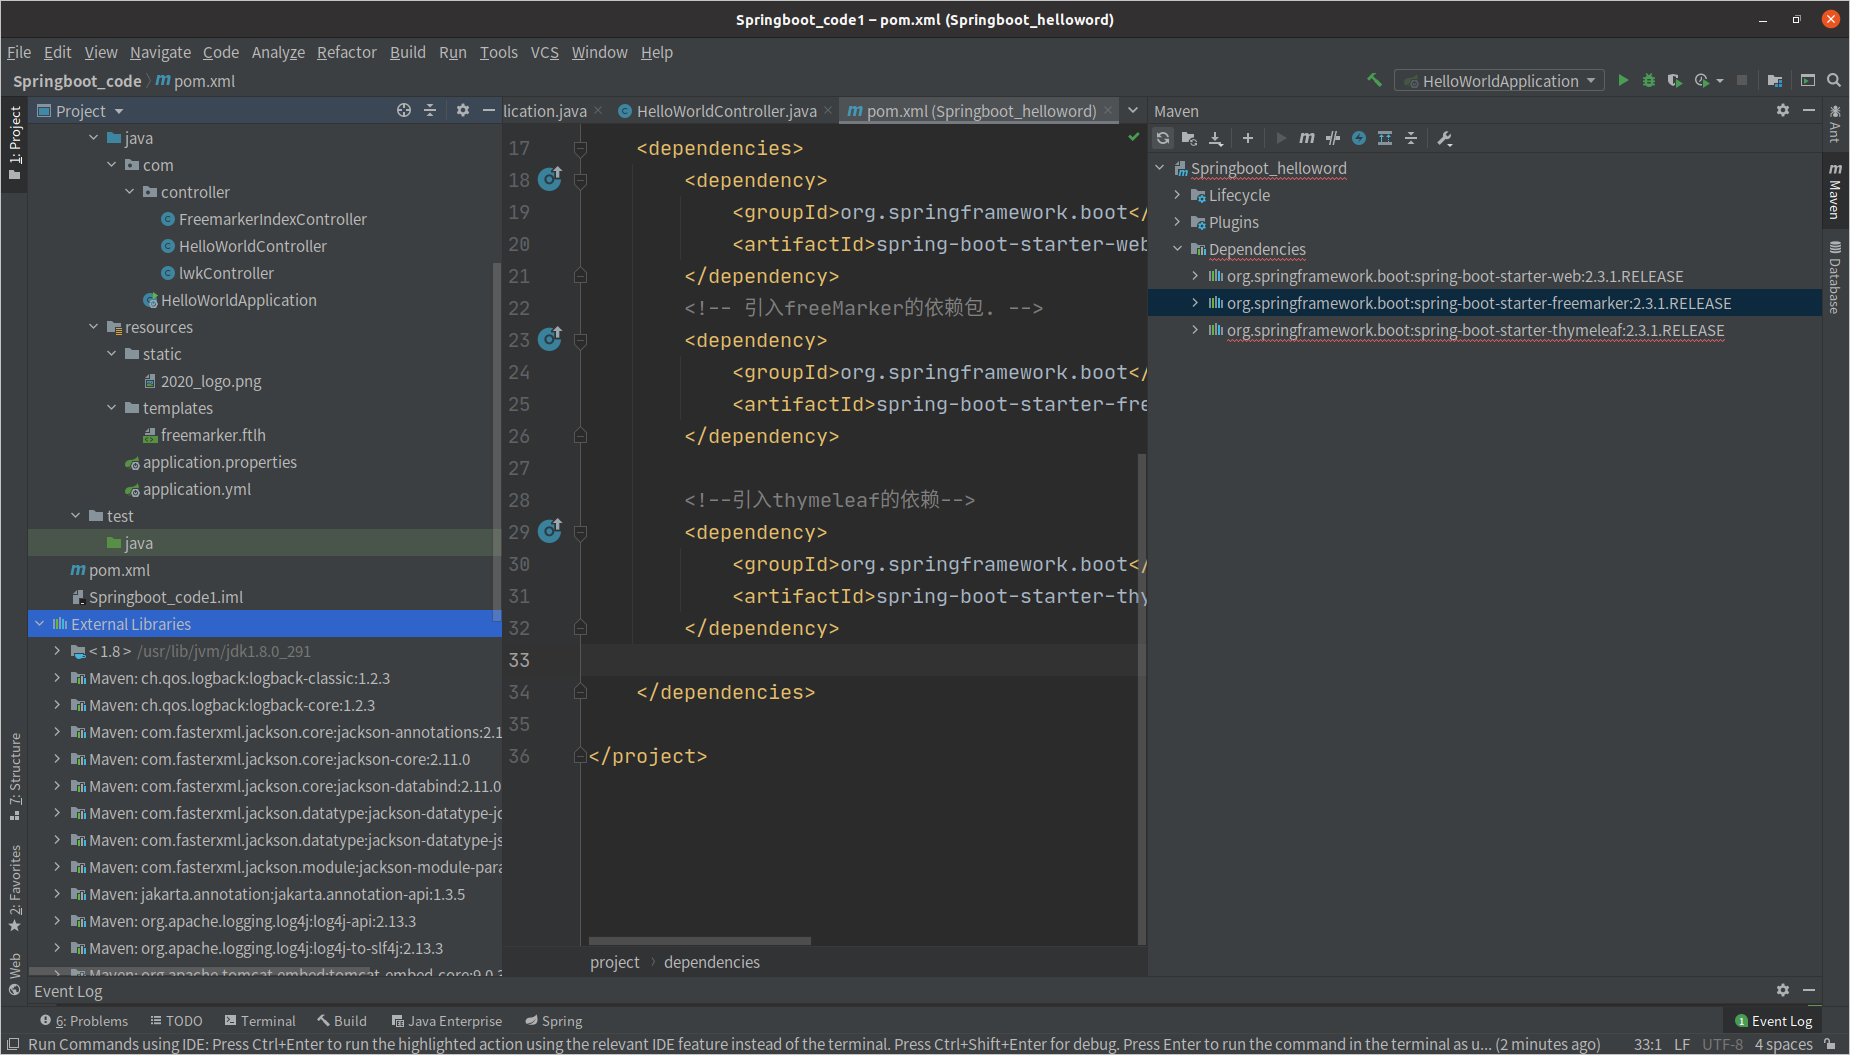Click the LF line separator status item
Viewport: 1850px width, 1055px height.
point(1682,1044)
